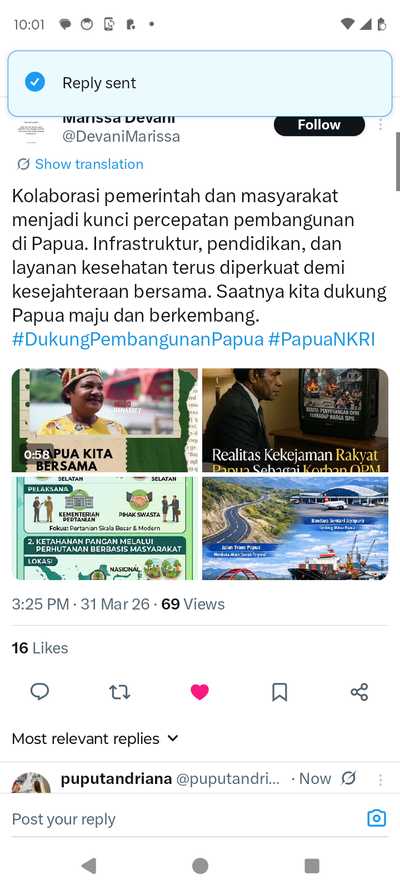Open #PapuaNKRI hashtag

click(x=321, y=340)
